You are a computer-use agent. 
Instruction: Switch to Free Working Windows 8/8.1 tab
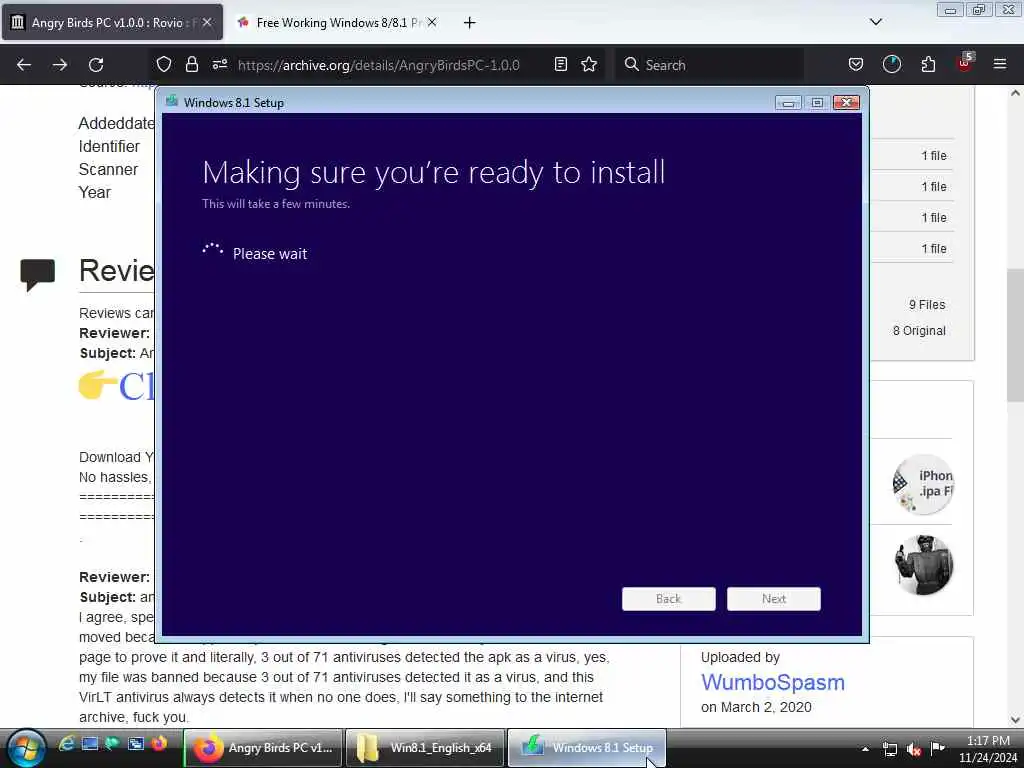(x=336, y=22)
